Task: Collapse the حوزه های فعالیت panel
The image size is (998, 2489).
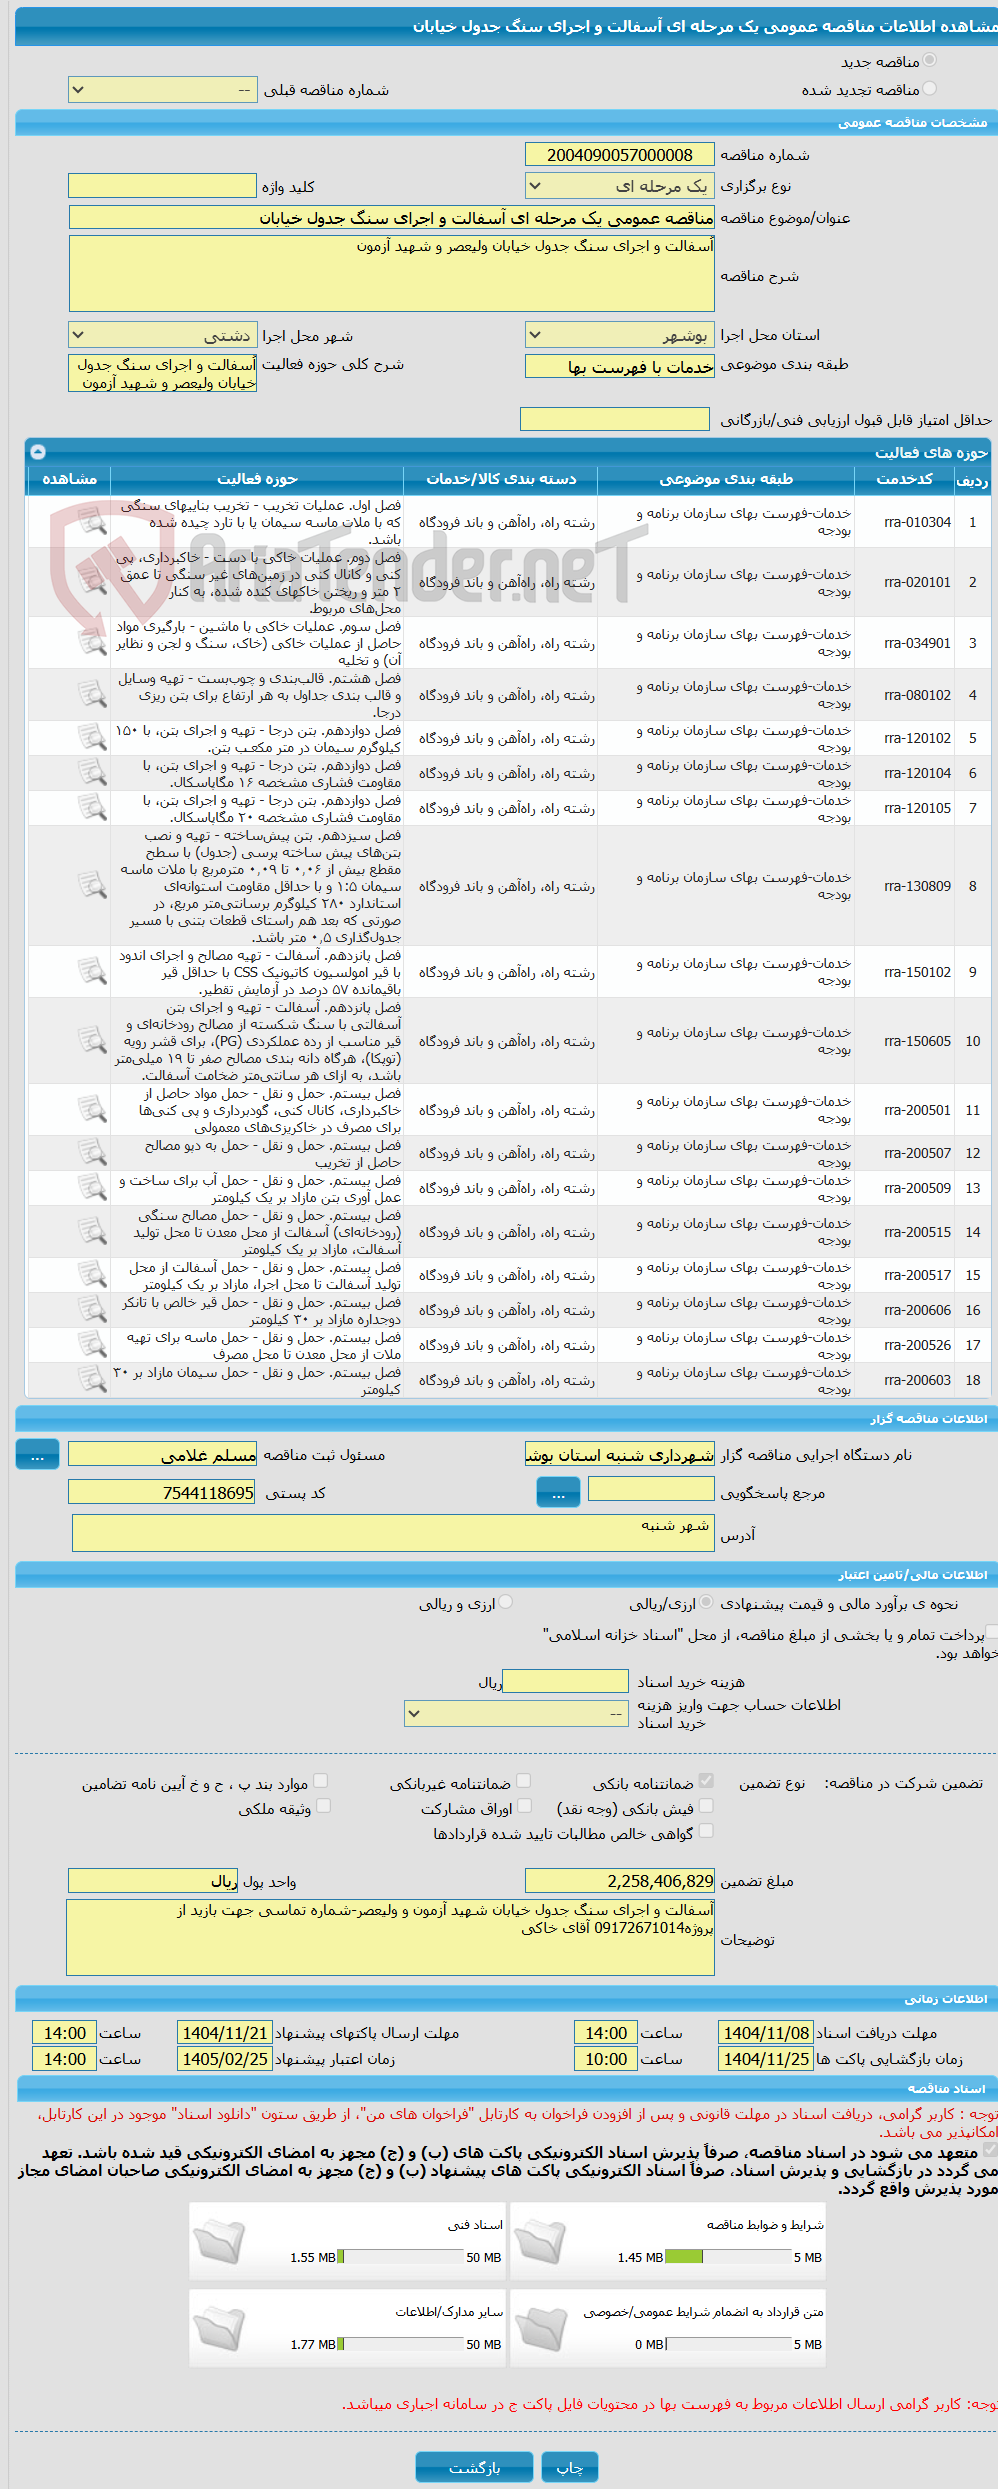Action: coord(37,451)
